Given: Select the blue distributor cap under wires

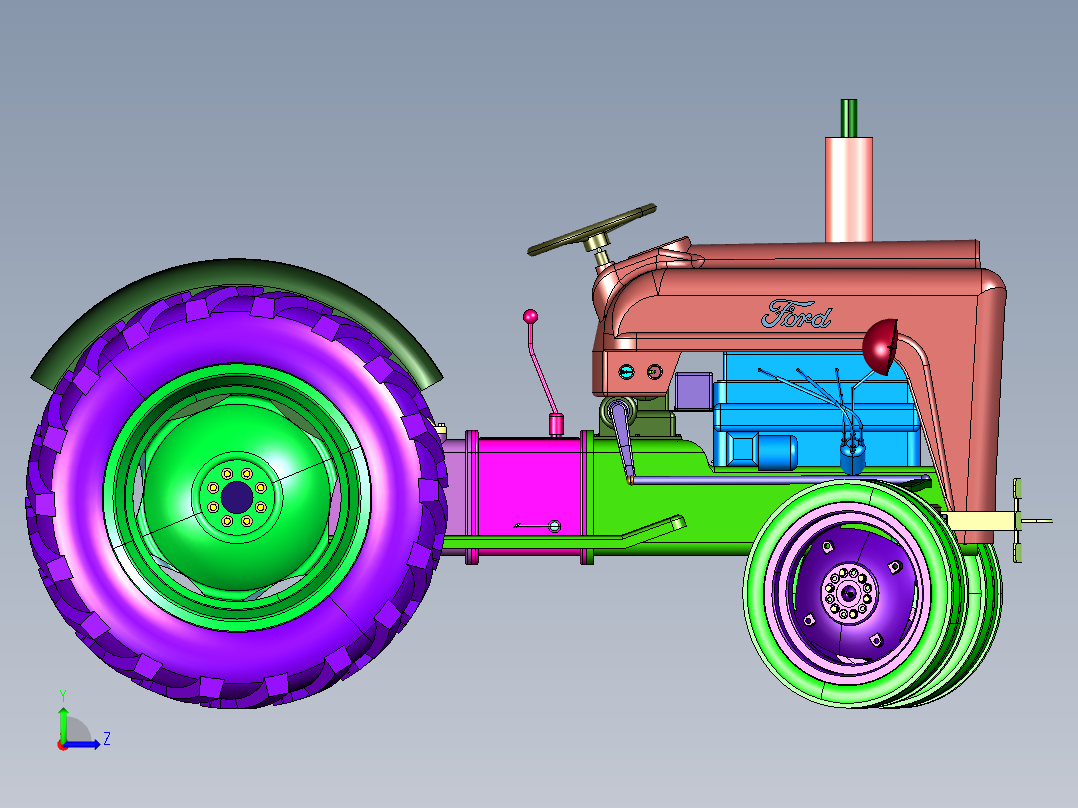Looking at the screenshot, I should click(x=852, y=458).
